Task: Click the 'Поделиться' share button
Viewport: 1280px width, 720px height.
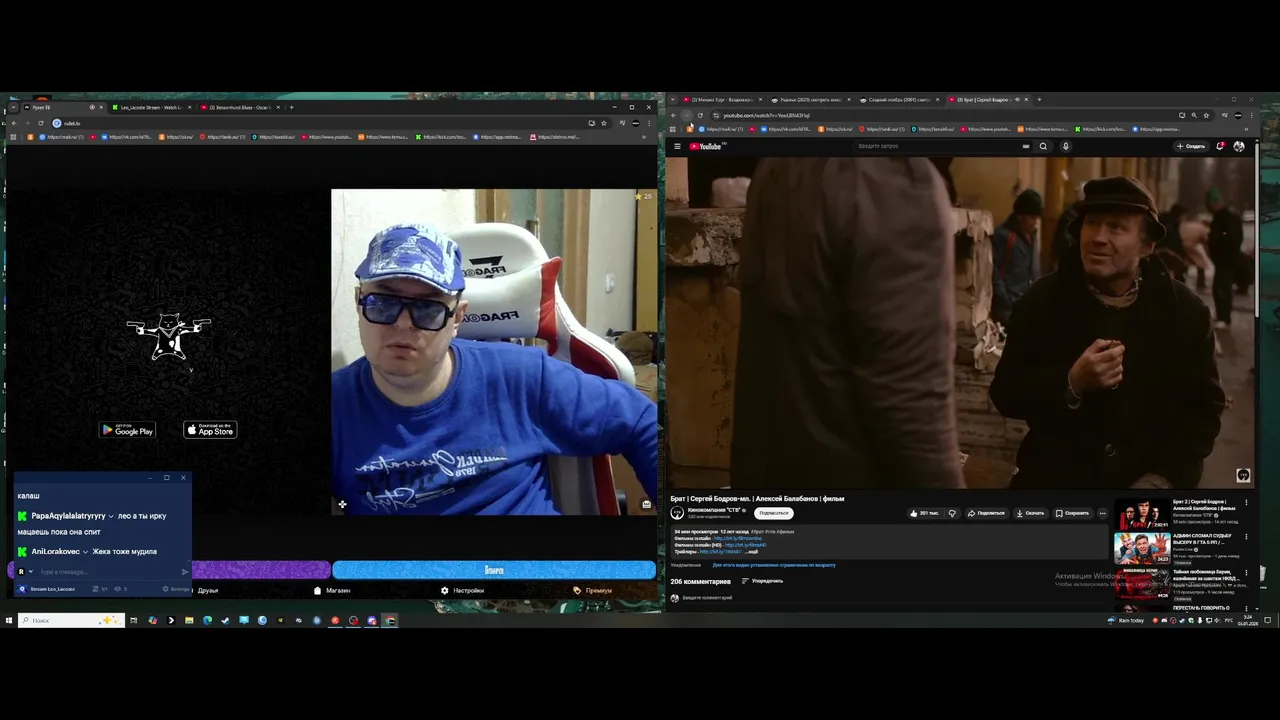Action: coord(986,513)
